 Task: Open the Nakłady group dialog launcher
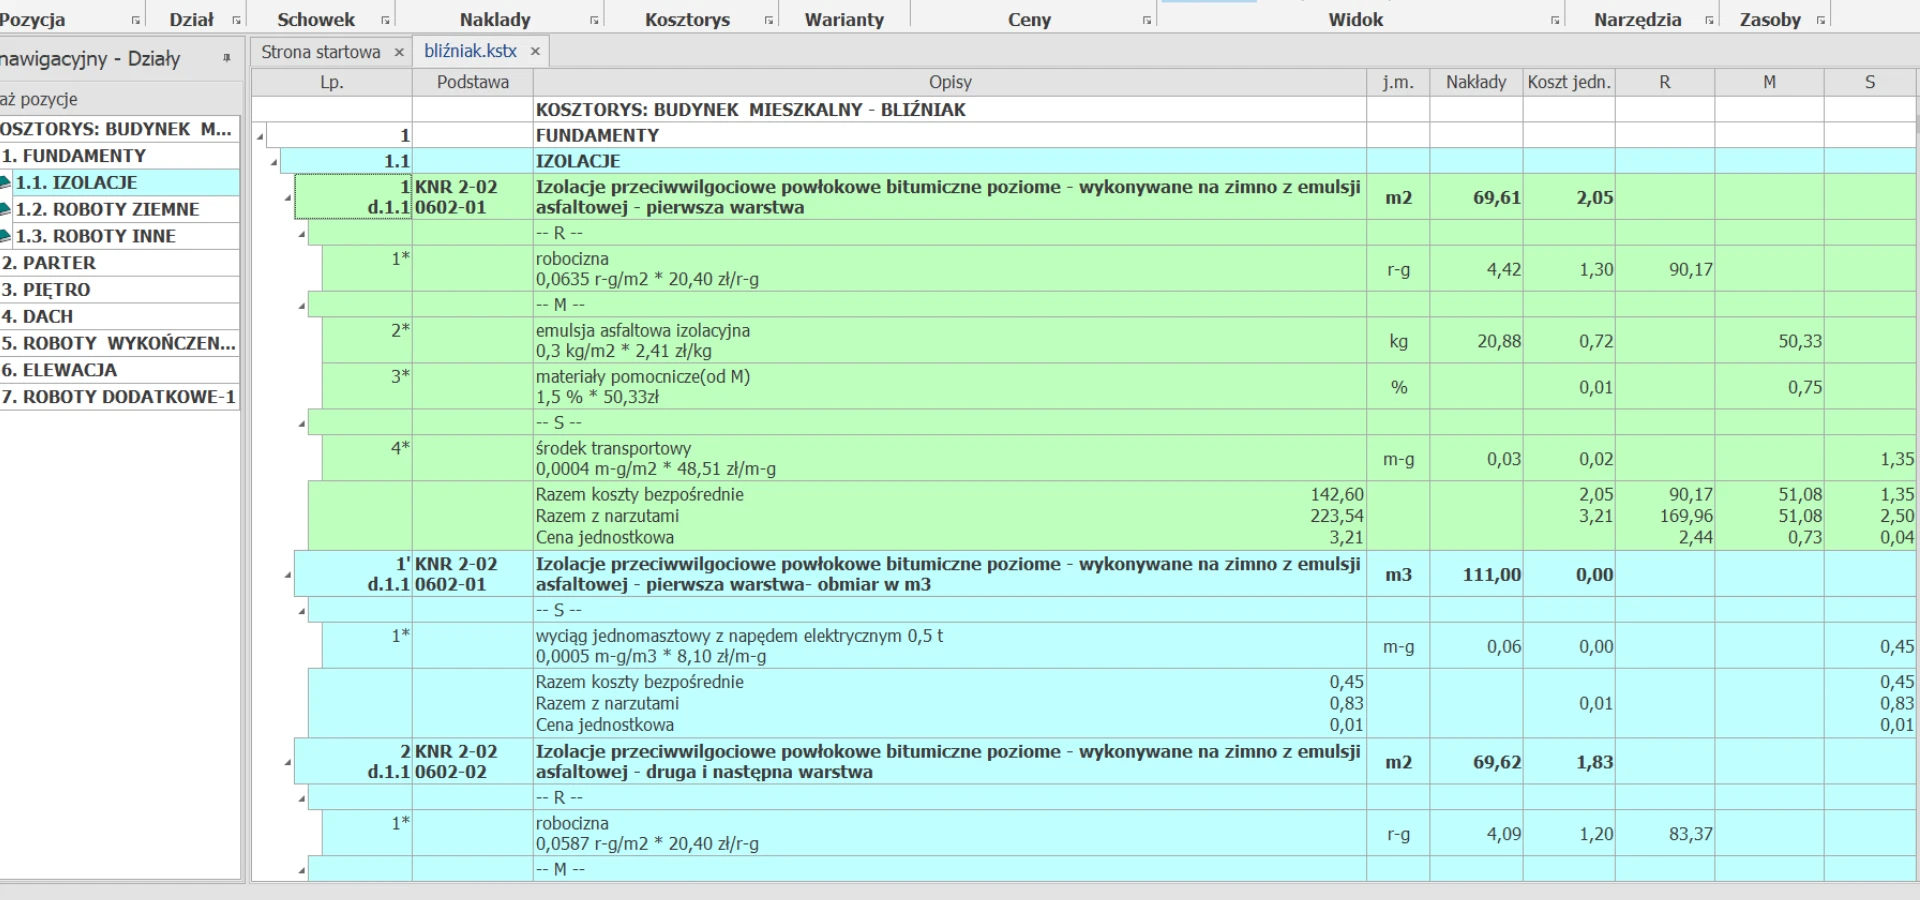pos(594,20)
